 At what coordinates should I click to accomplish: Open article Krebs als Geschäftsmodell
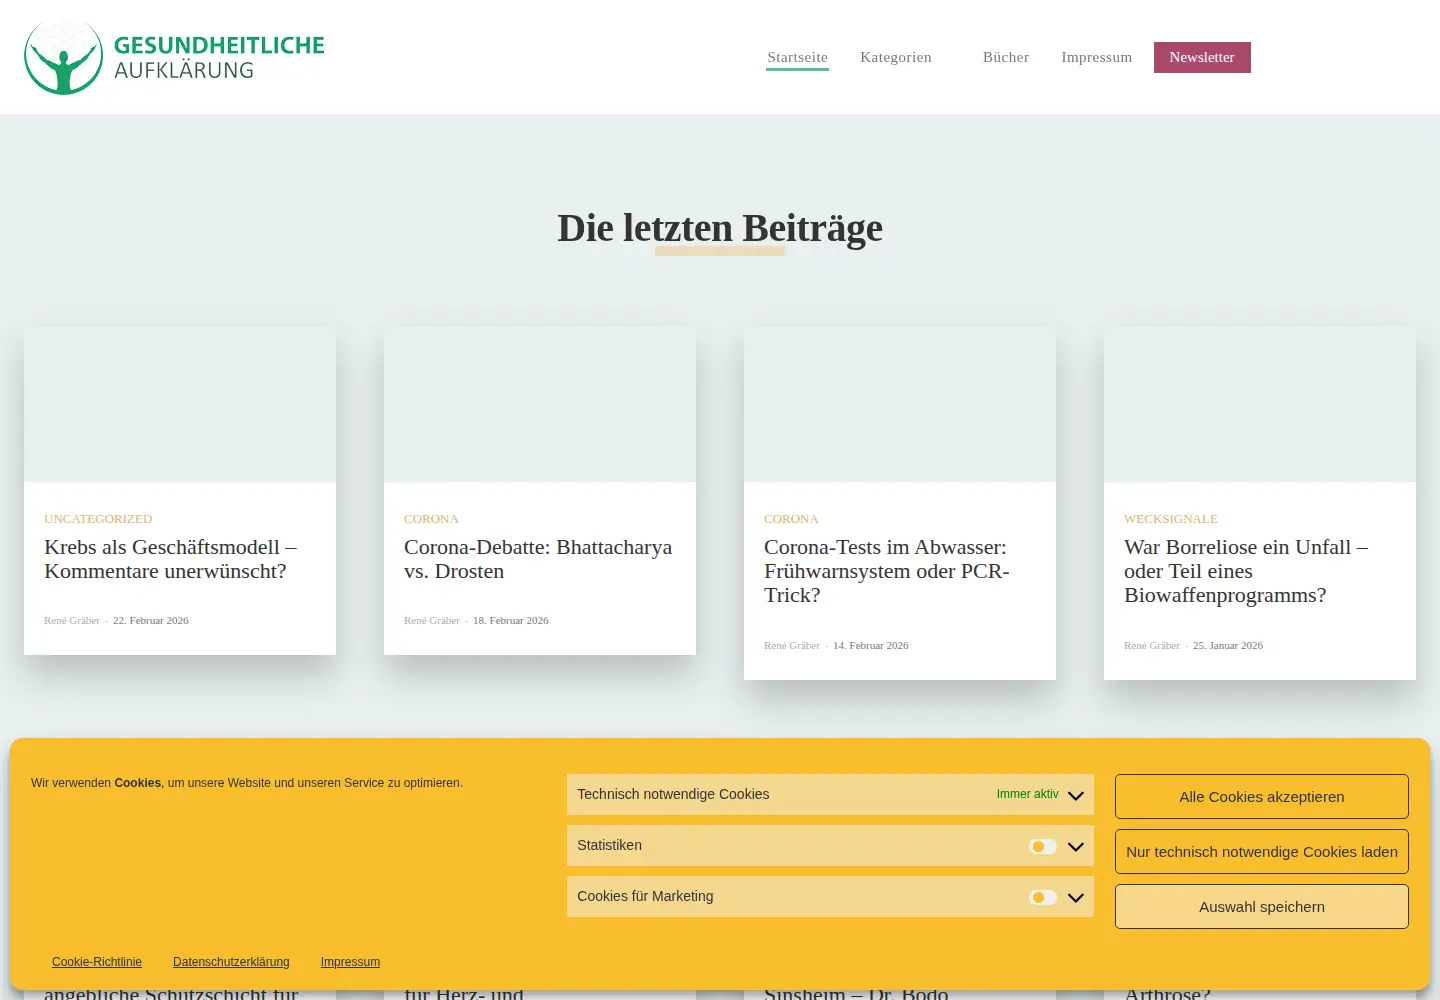(170, 559)
